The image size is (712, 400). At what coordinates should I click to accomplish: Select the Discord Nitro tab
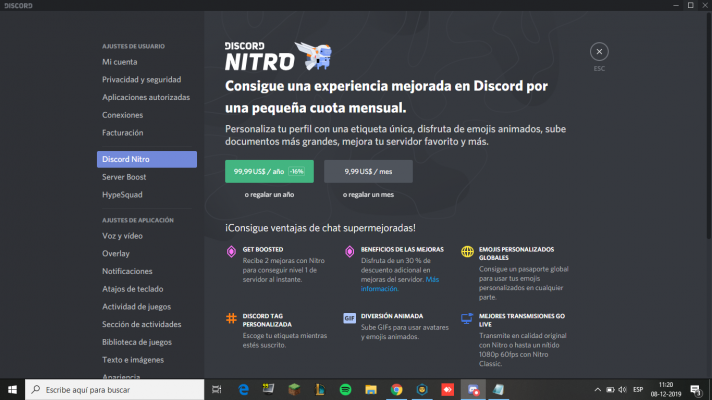pyautogui.click(x=147, y=159)
